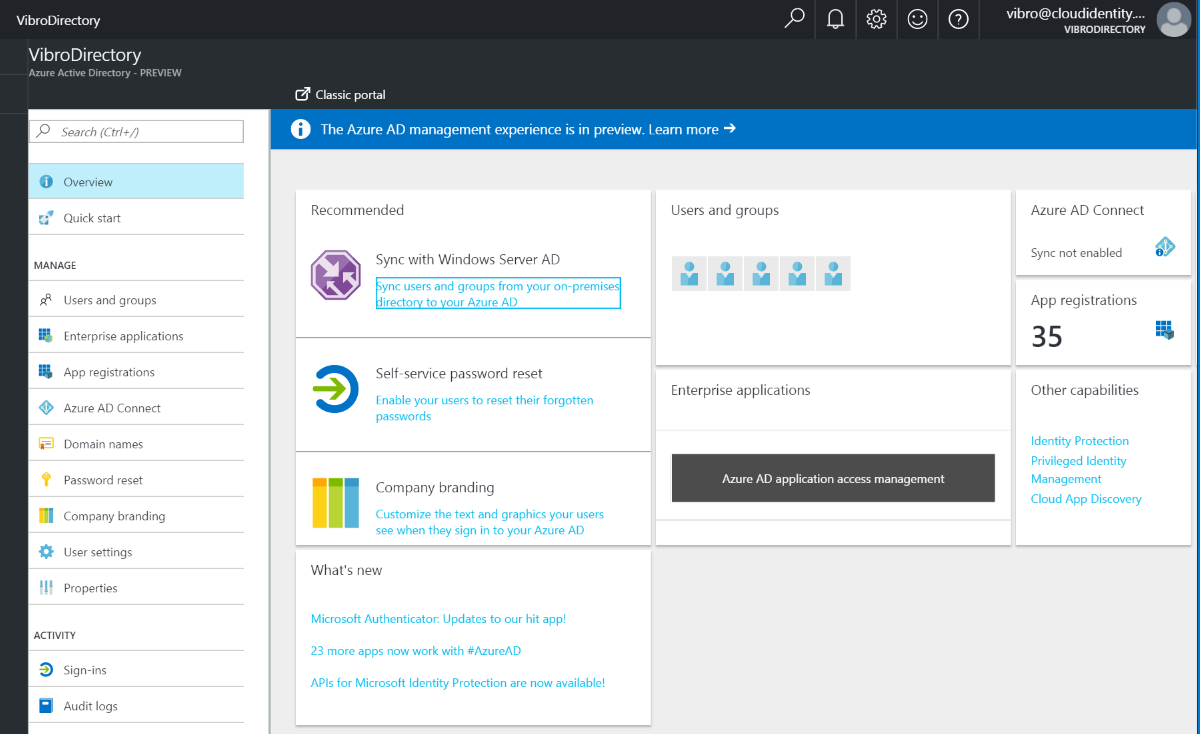
Task: Go to App registrations menu item
Action: pyautogui.click(x=136, y=372)
